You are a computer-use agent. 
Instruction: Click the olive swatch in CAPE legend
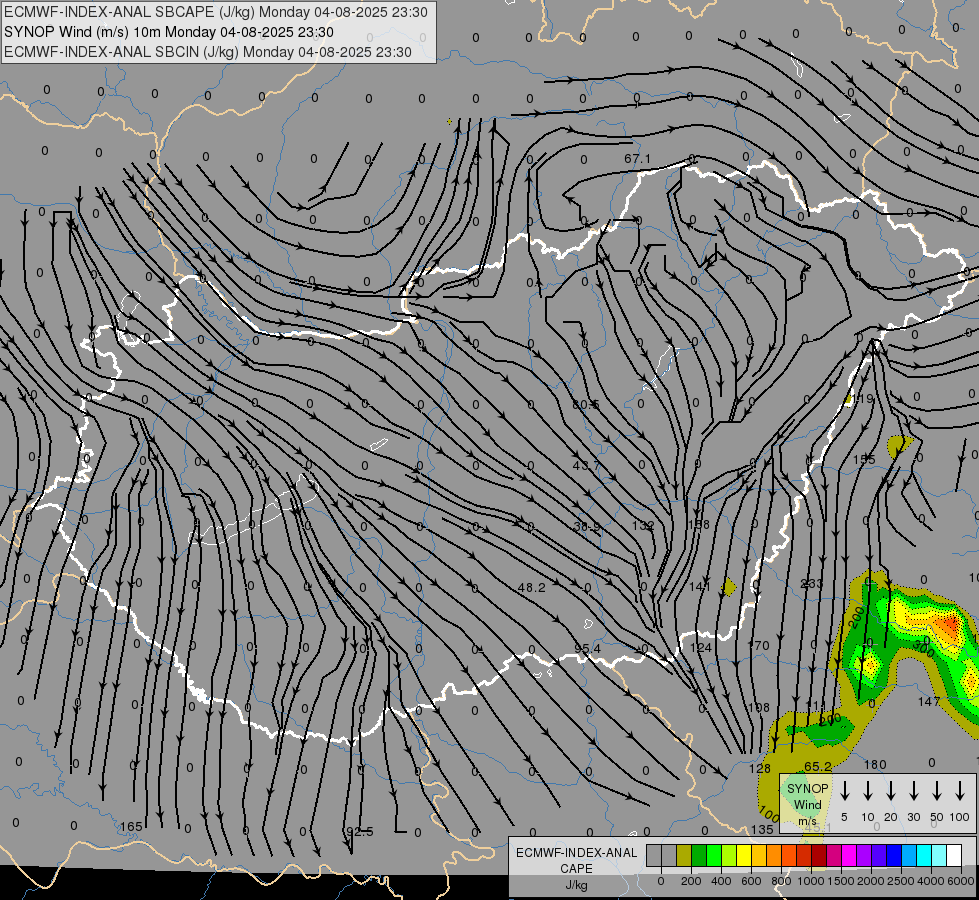click(x=684, y=855)
